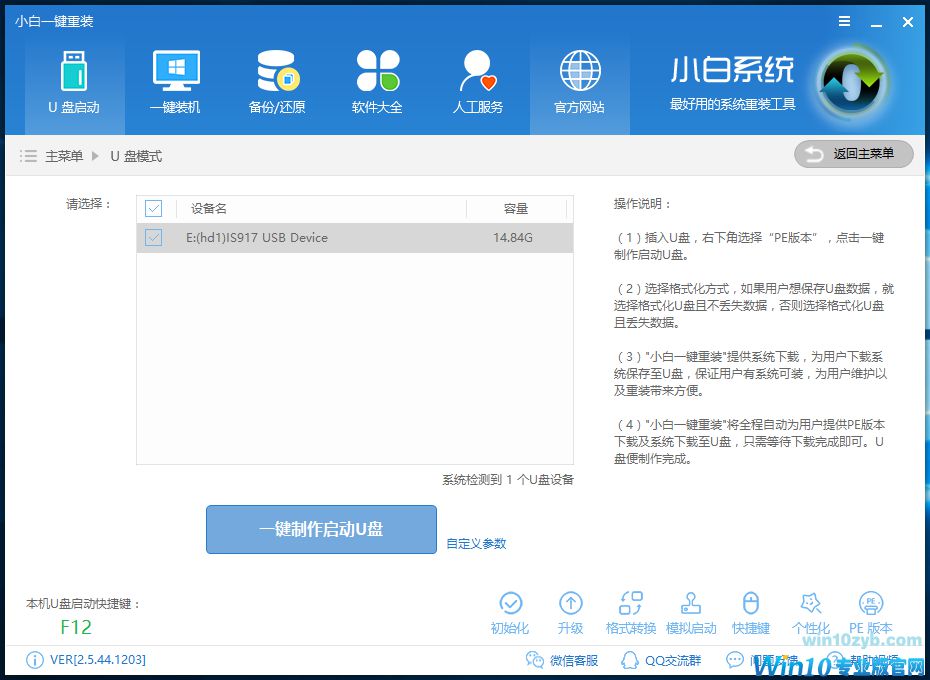Open the hamburger menu at top right
This screenshot has width=930, height=680.
coord(843,20)
